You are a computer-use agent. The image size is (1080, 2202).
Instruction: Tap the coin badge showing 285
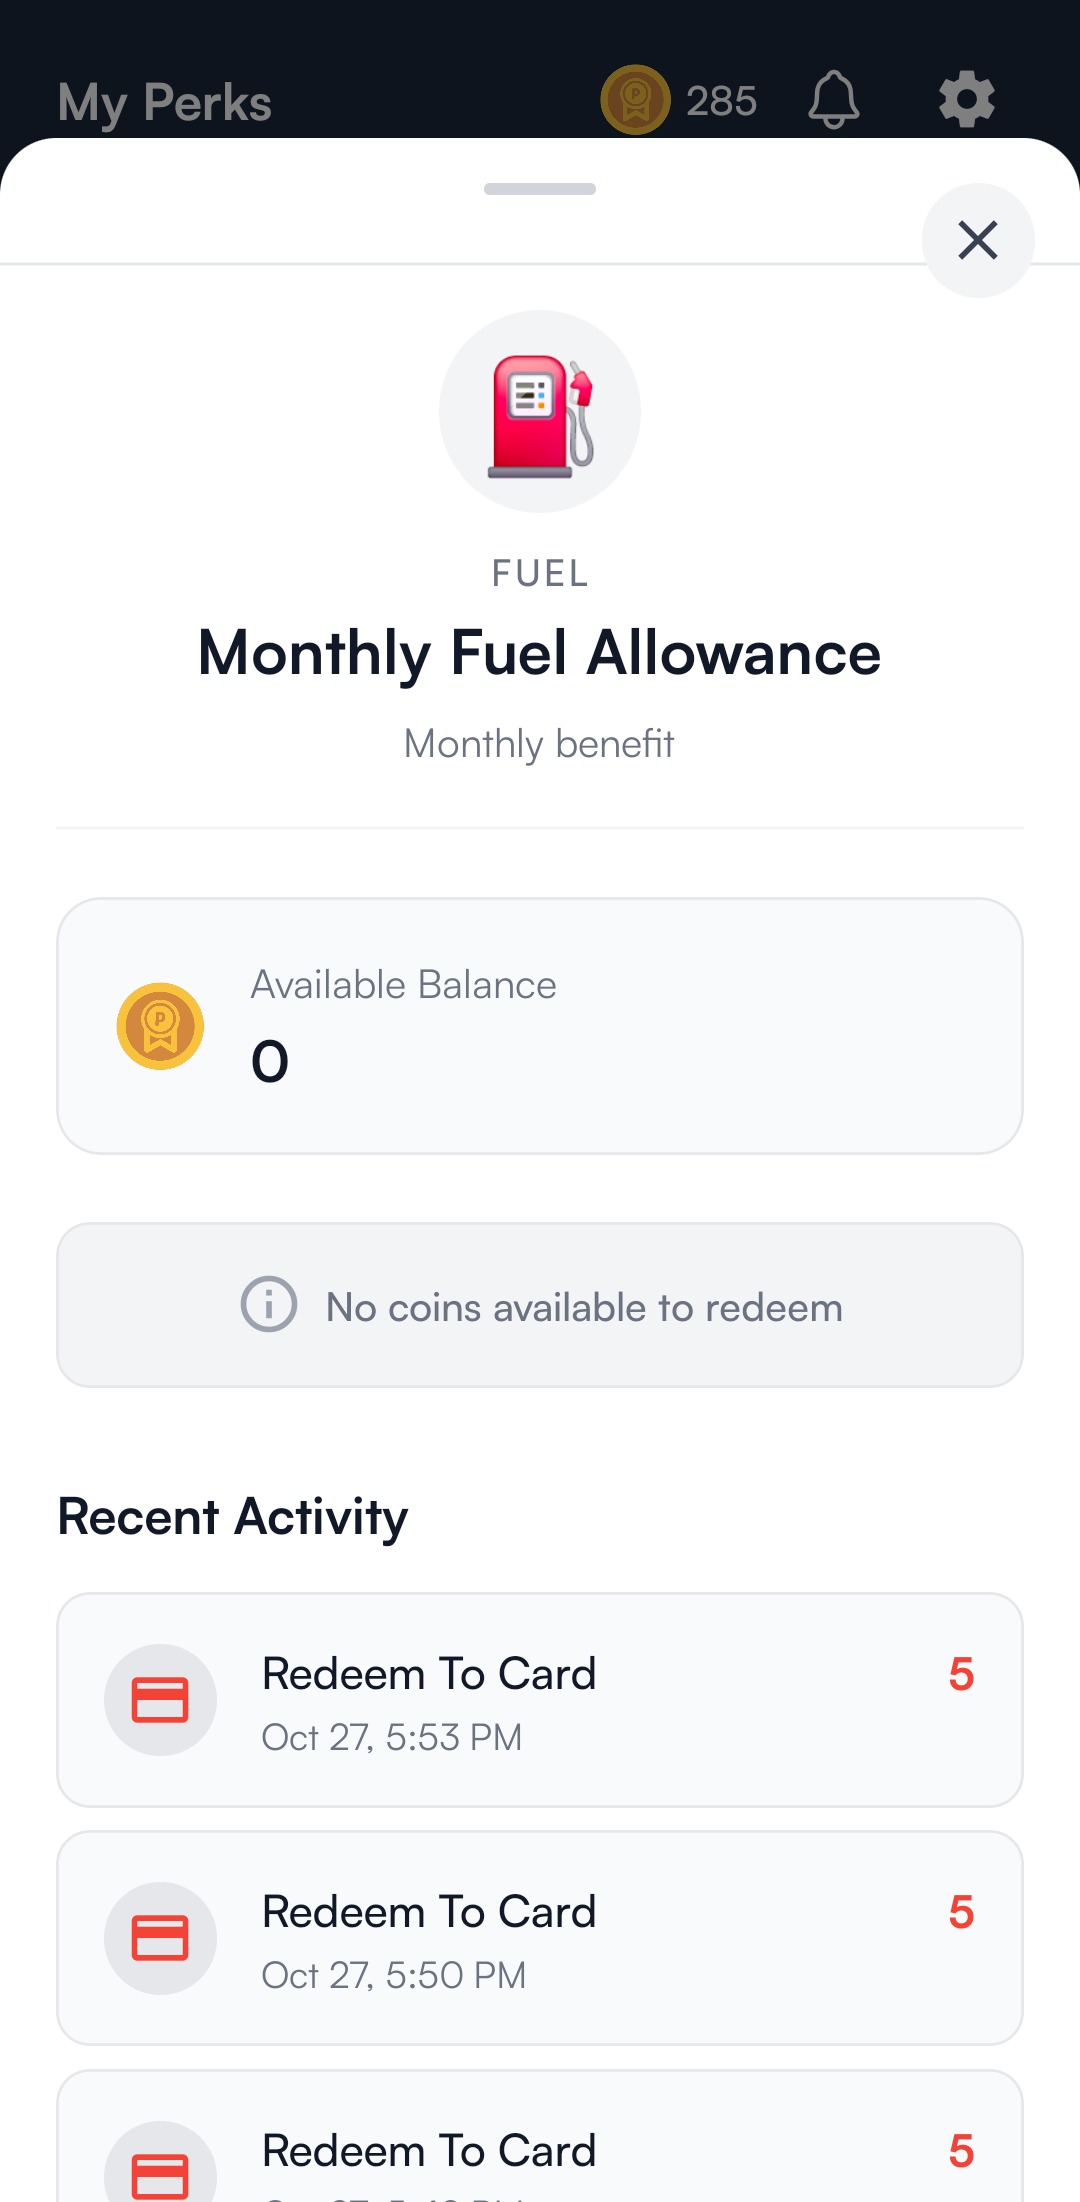[635, 100]
